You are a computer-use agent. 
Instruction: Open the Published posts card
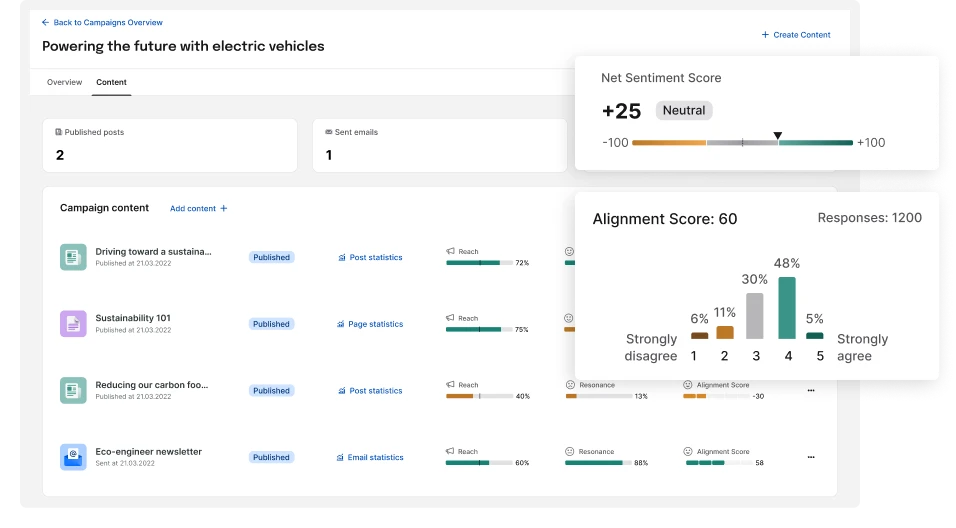170,145
